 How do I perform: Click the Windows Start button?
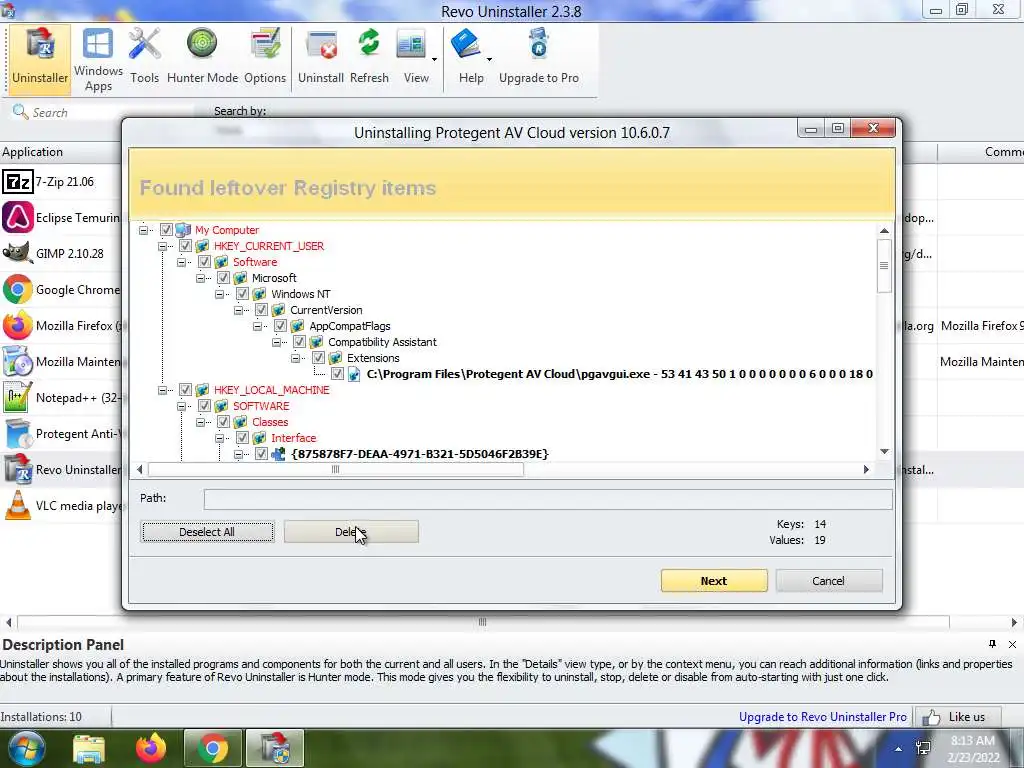click(26, 748)
